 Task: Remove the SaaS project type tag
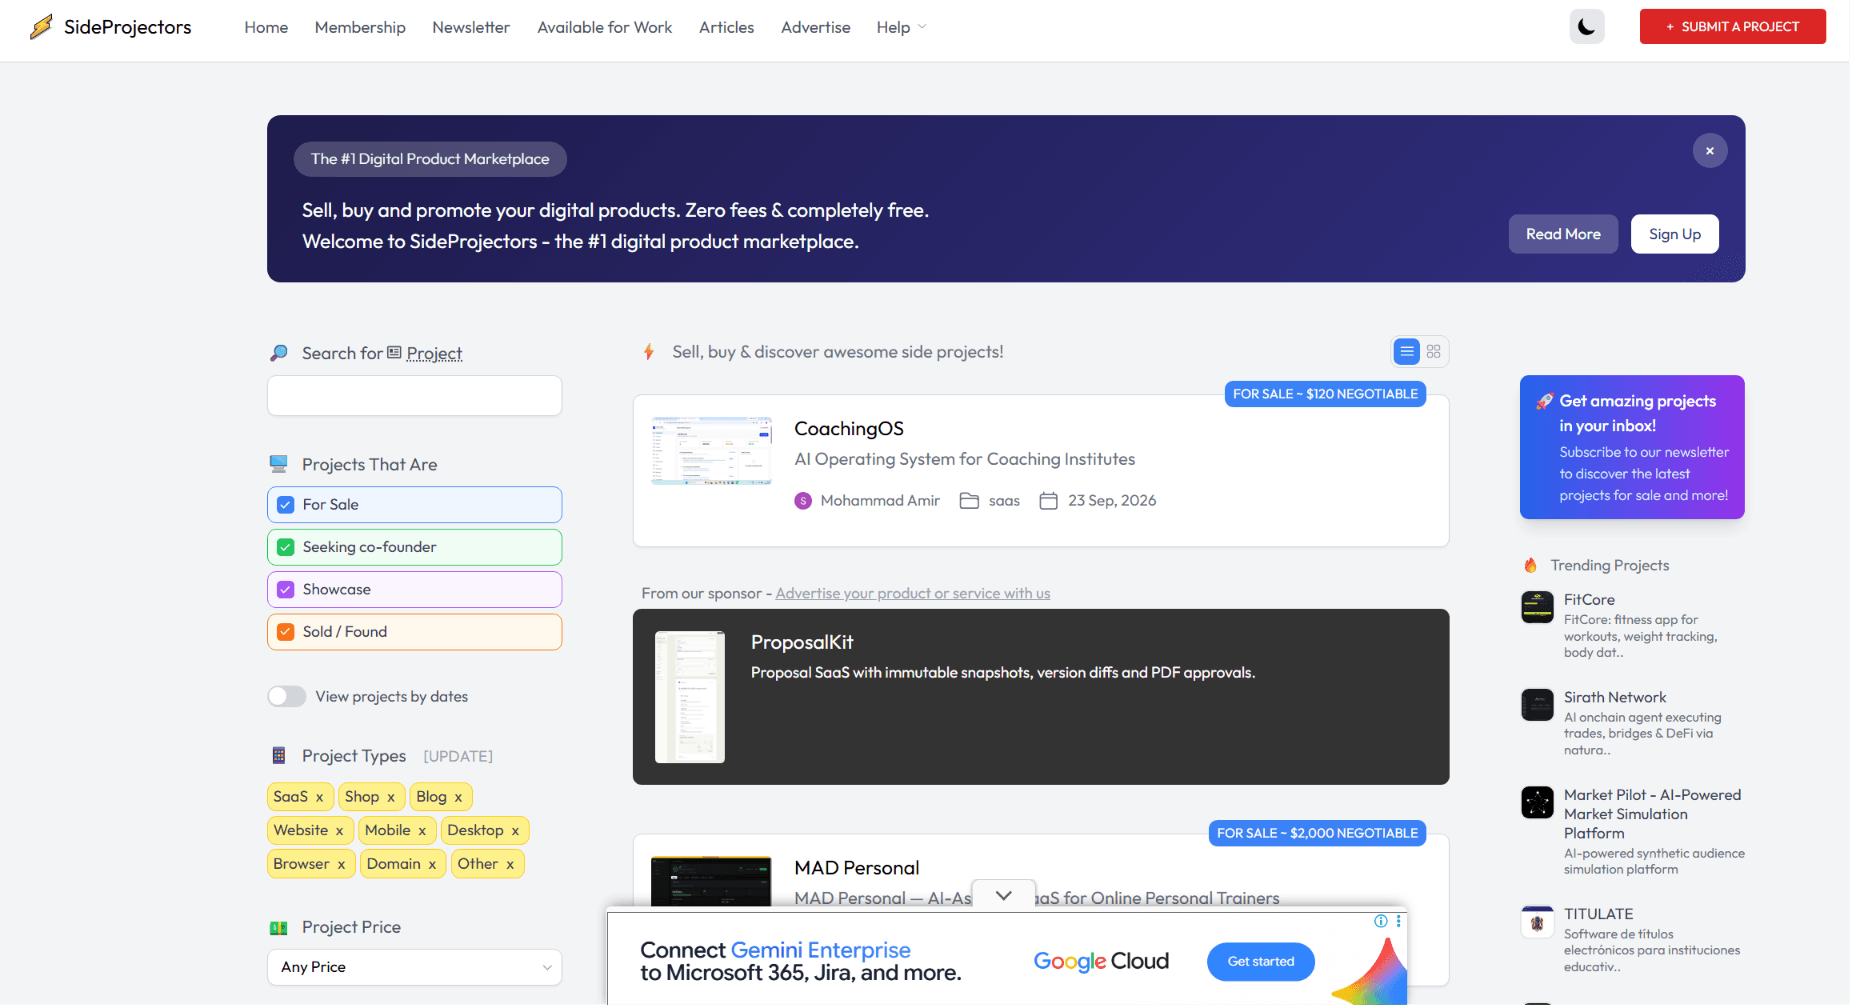click(x=319, y=798)
